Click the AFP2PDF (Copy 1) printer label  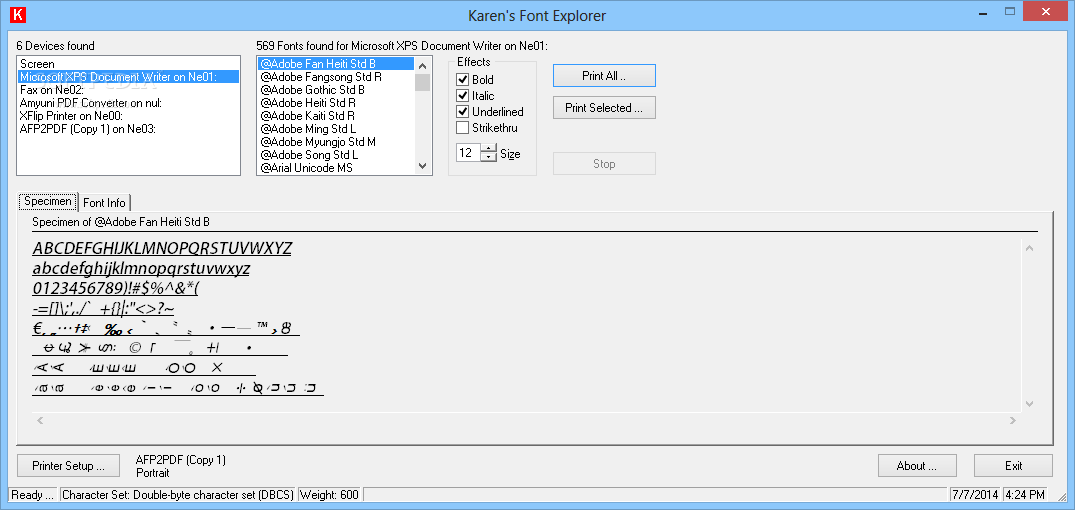[181, 460]
